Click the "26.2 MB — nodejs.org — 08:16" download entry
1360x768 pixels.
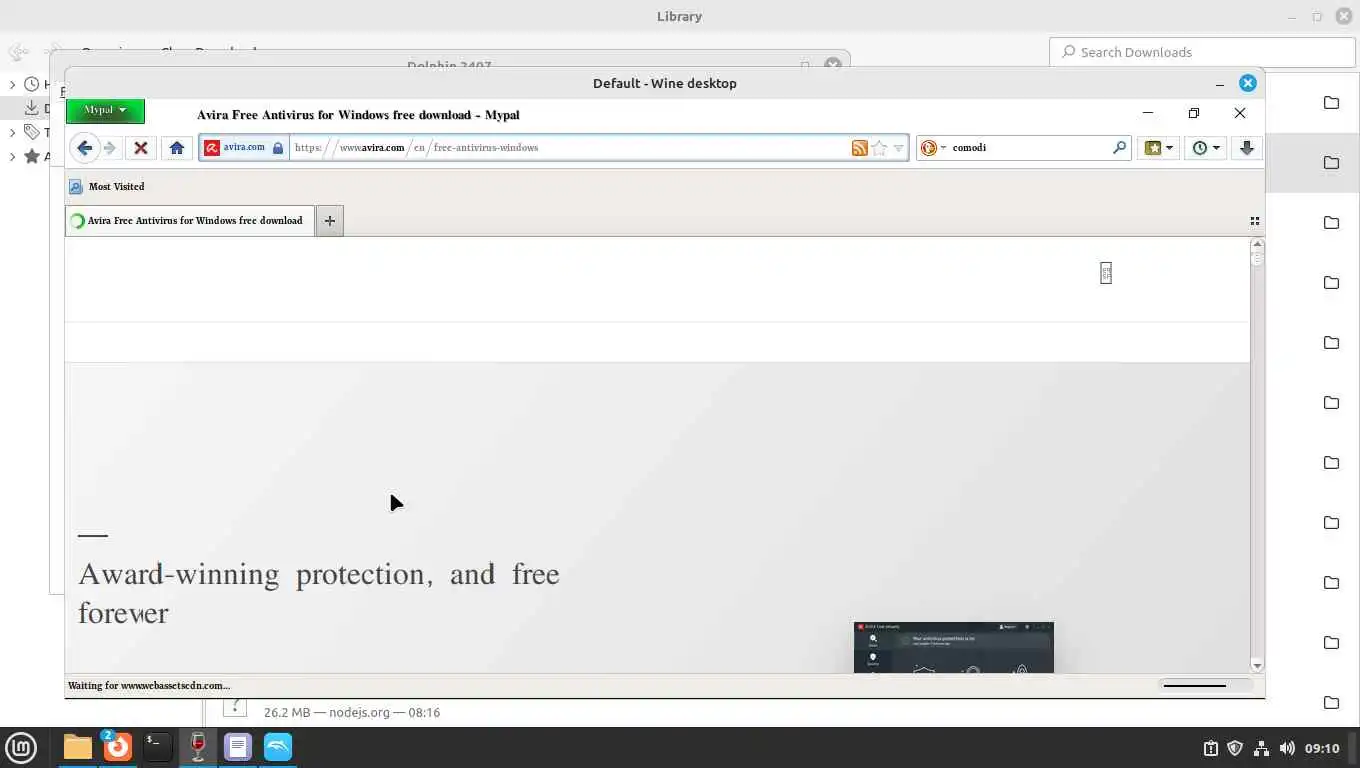[352, 712]
